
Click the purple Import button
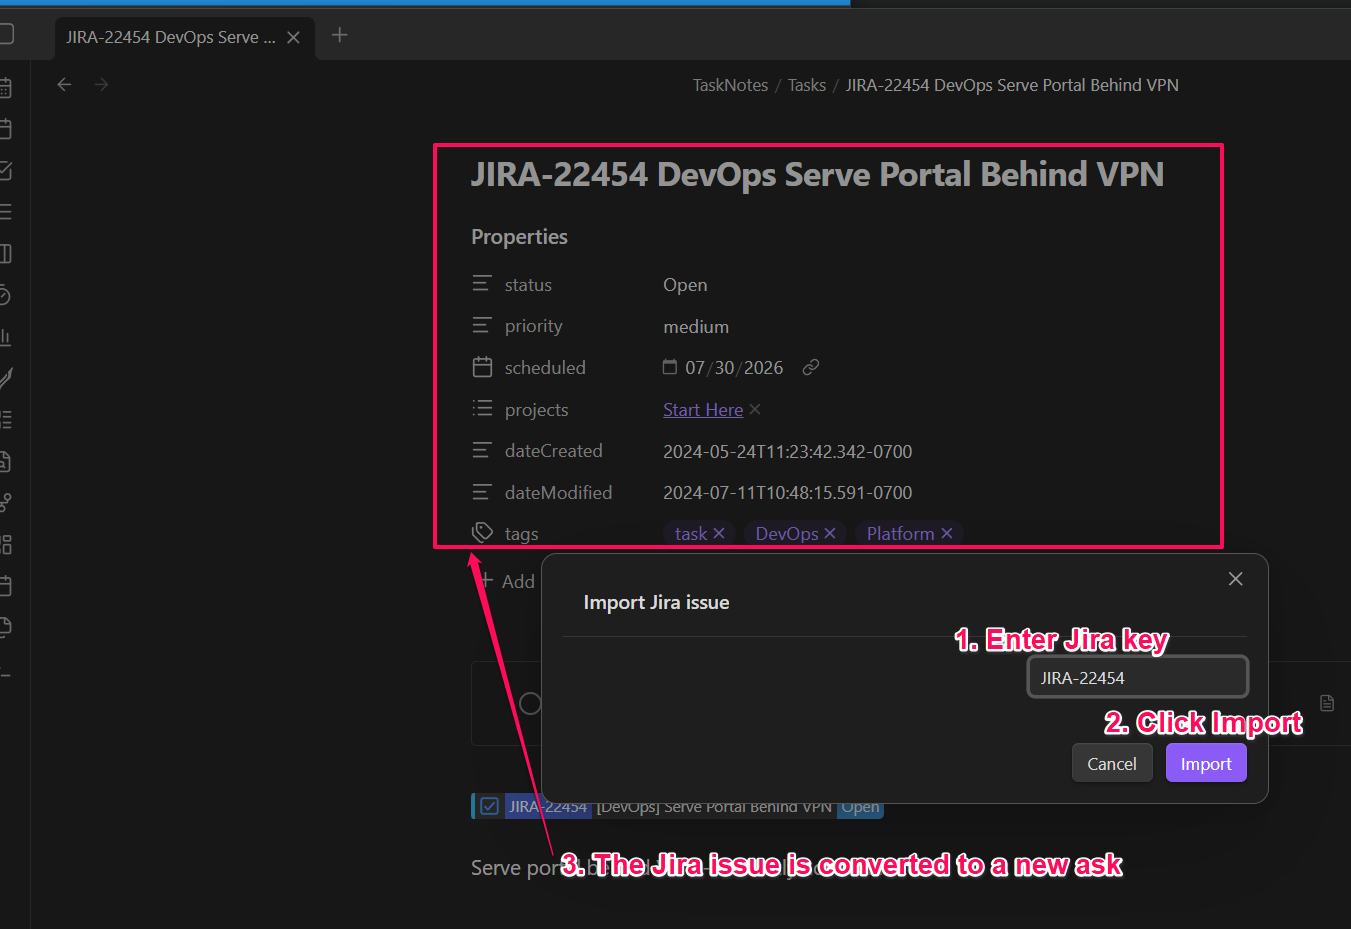[1206, 763]
